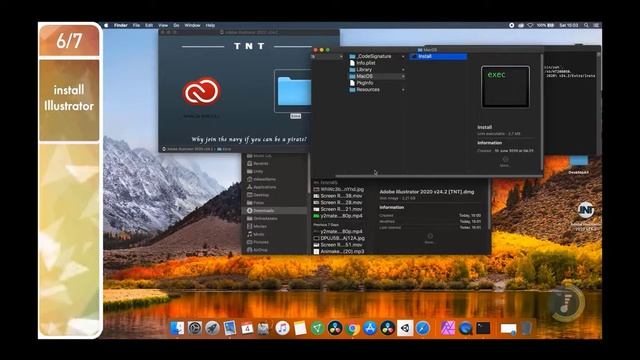The image size is (640, 360).
Task: Open the File menu
Action: [136, 25]
